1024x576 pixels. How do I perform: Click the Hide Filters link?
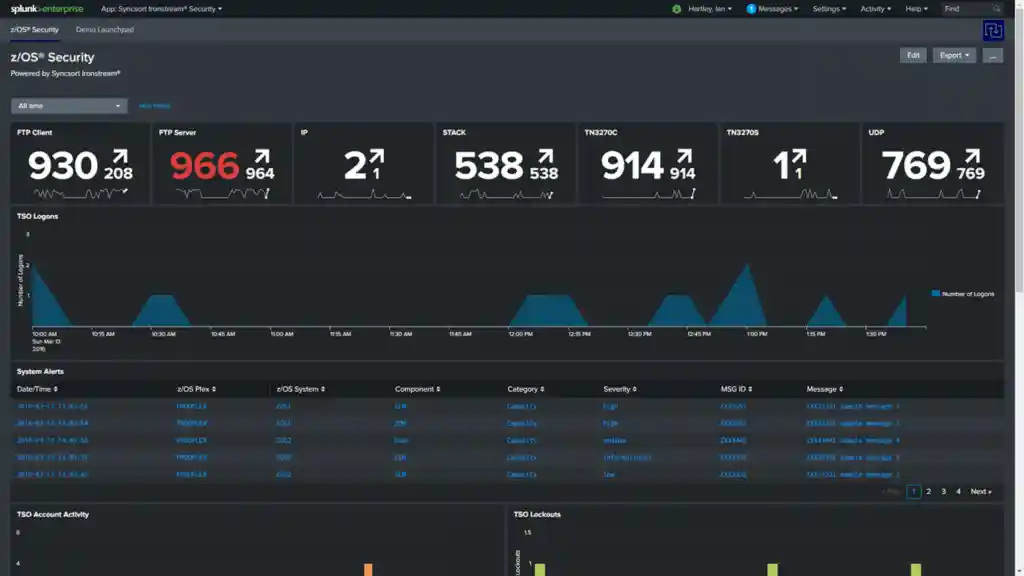click(x=154, y=106)
